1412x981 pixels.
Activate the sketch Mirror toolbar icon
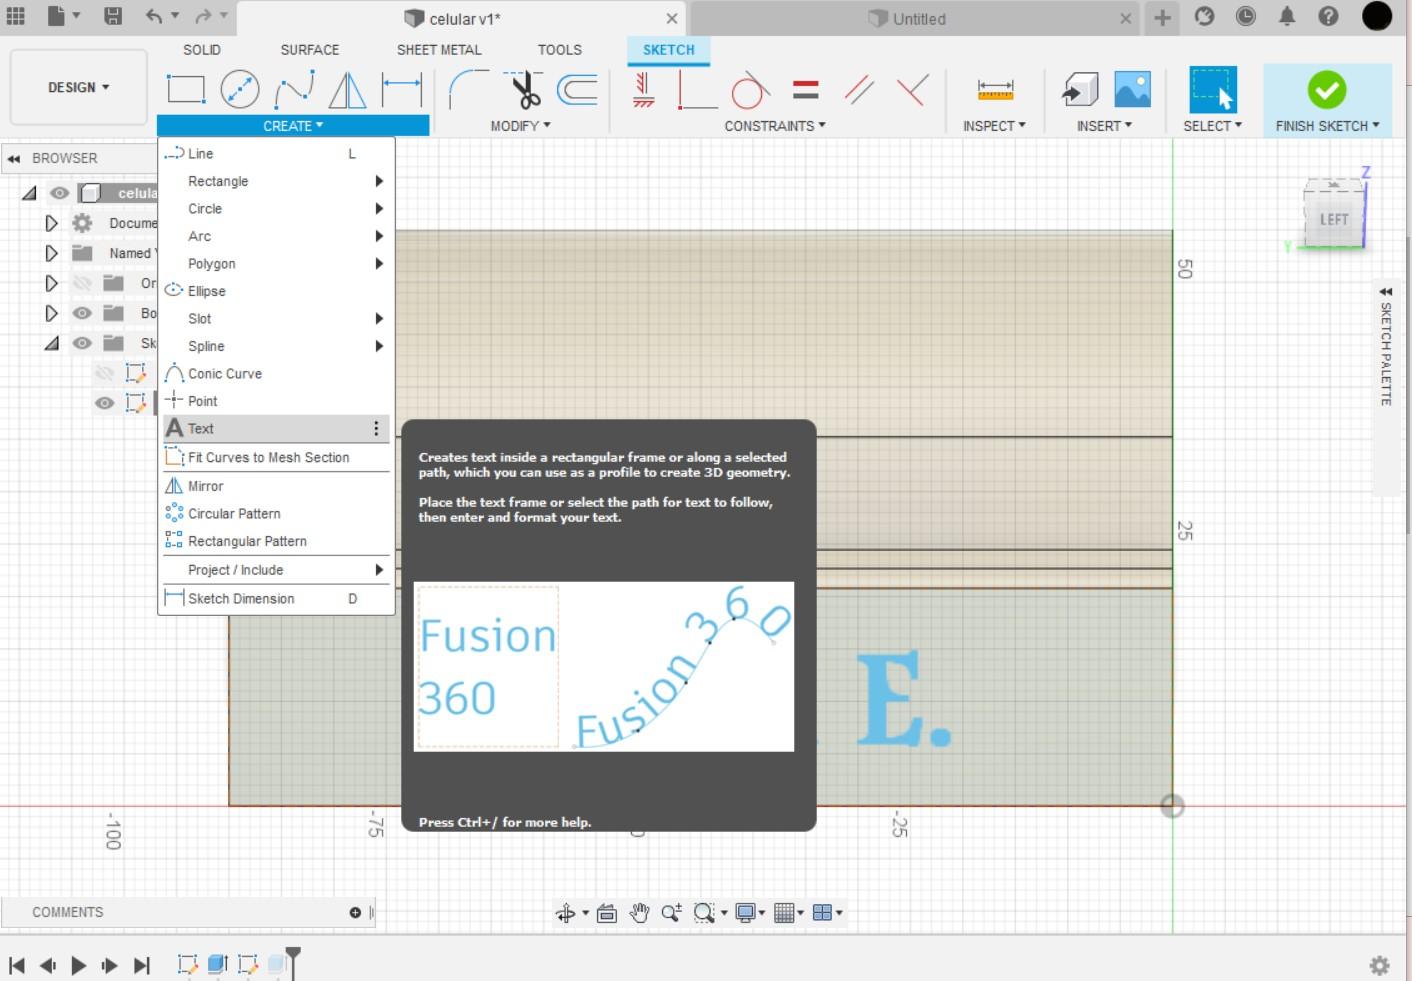[x=347, y=90]
